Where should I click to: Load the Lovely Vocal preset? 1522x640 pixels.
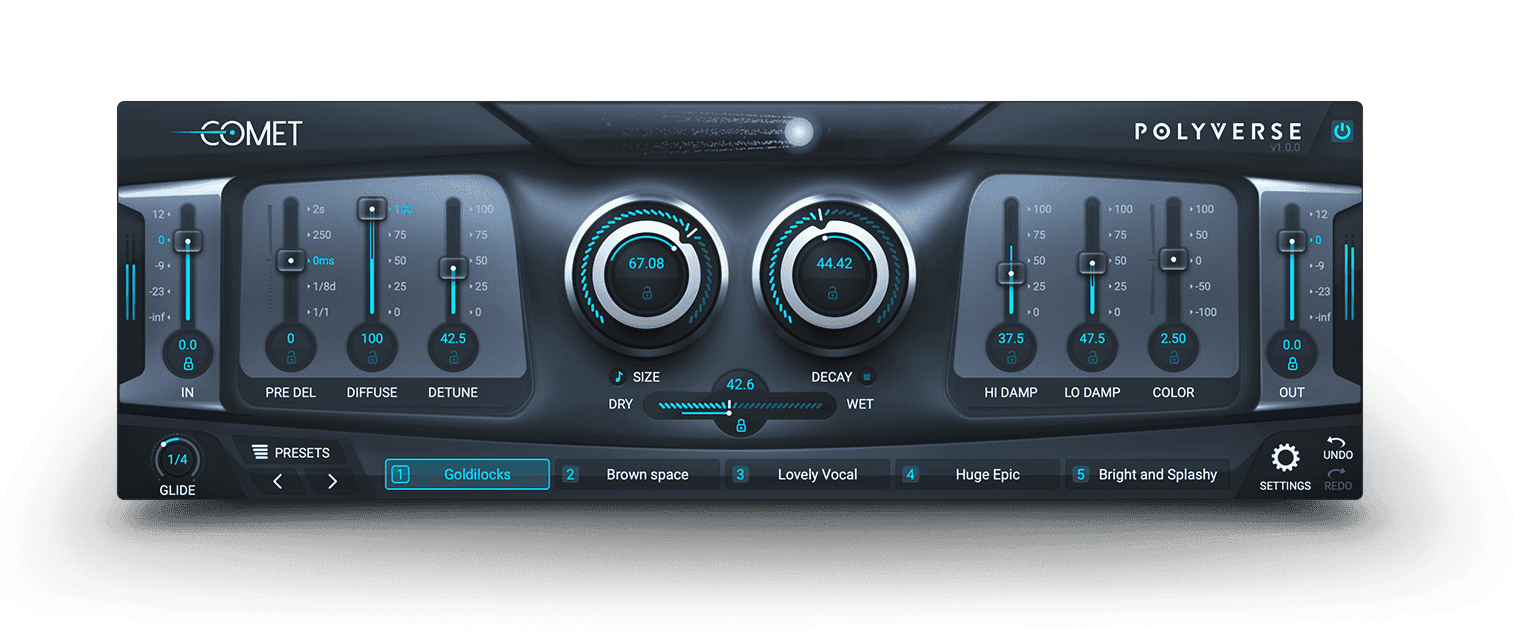[x=809, y=475]
